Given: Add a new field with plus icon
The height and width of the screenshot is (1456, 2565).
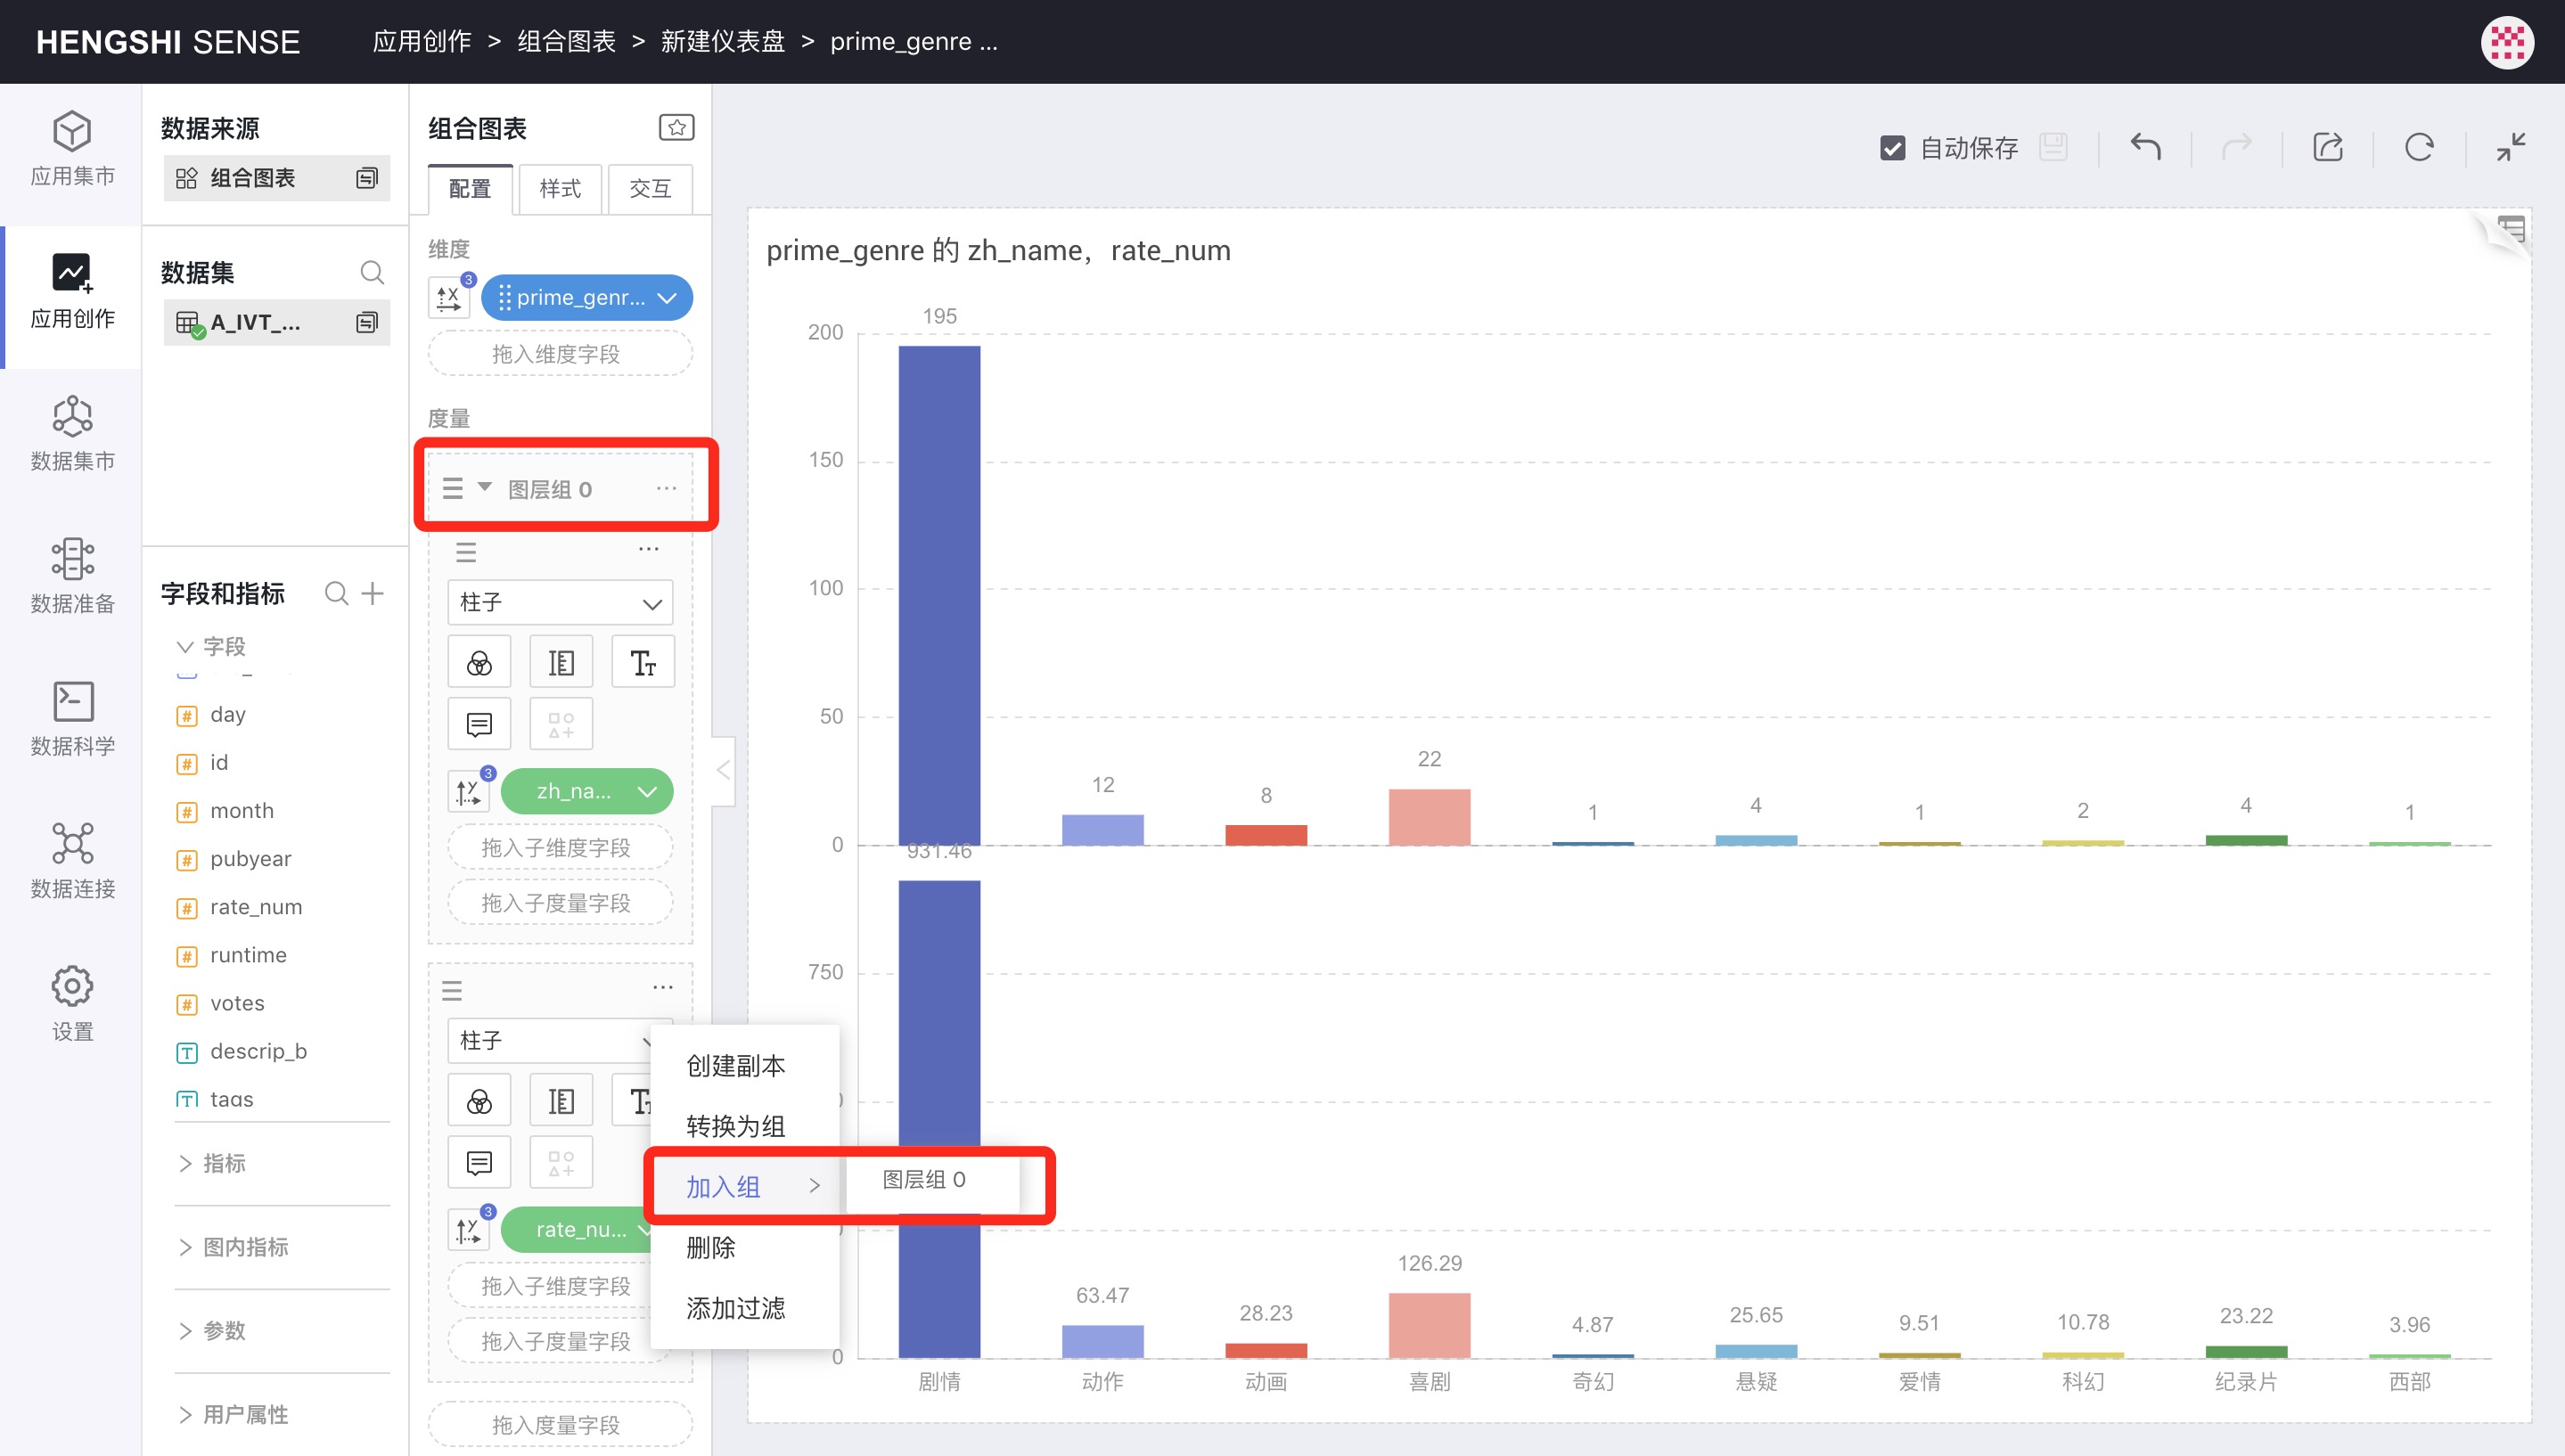Looking at the screenshot, I should [373, 593].
